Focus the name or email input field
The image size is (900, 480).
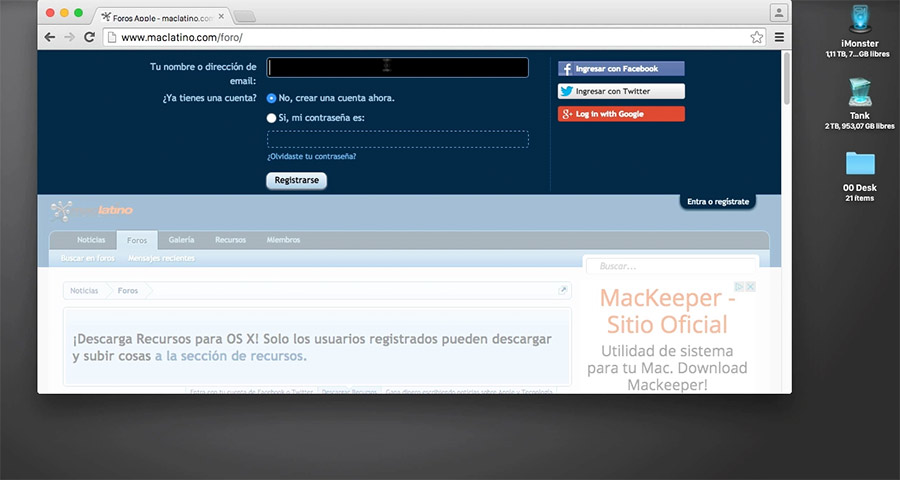click(x=397, y=67)
